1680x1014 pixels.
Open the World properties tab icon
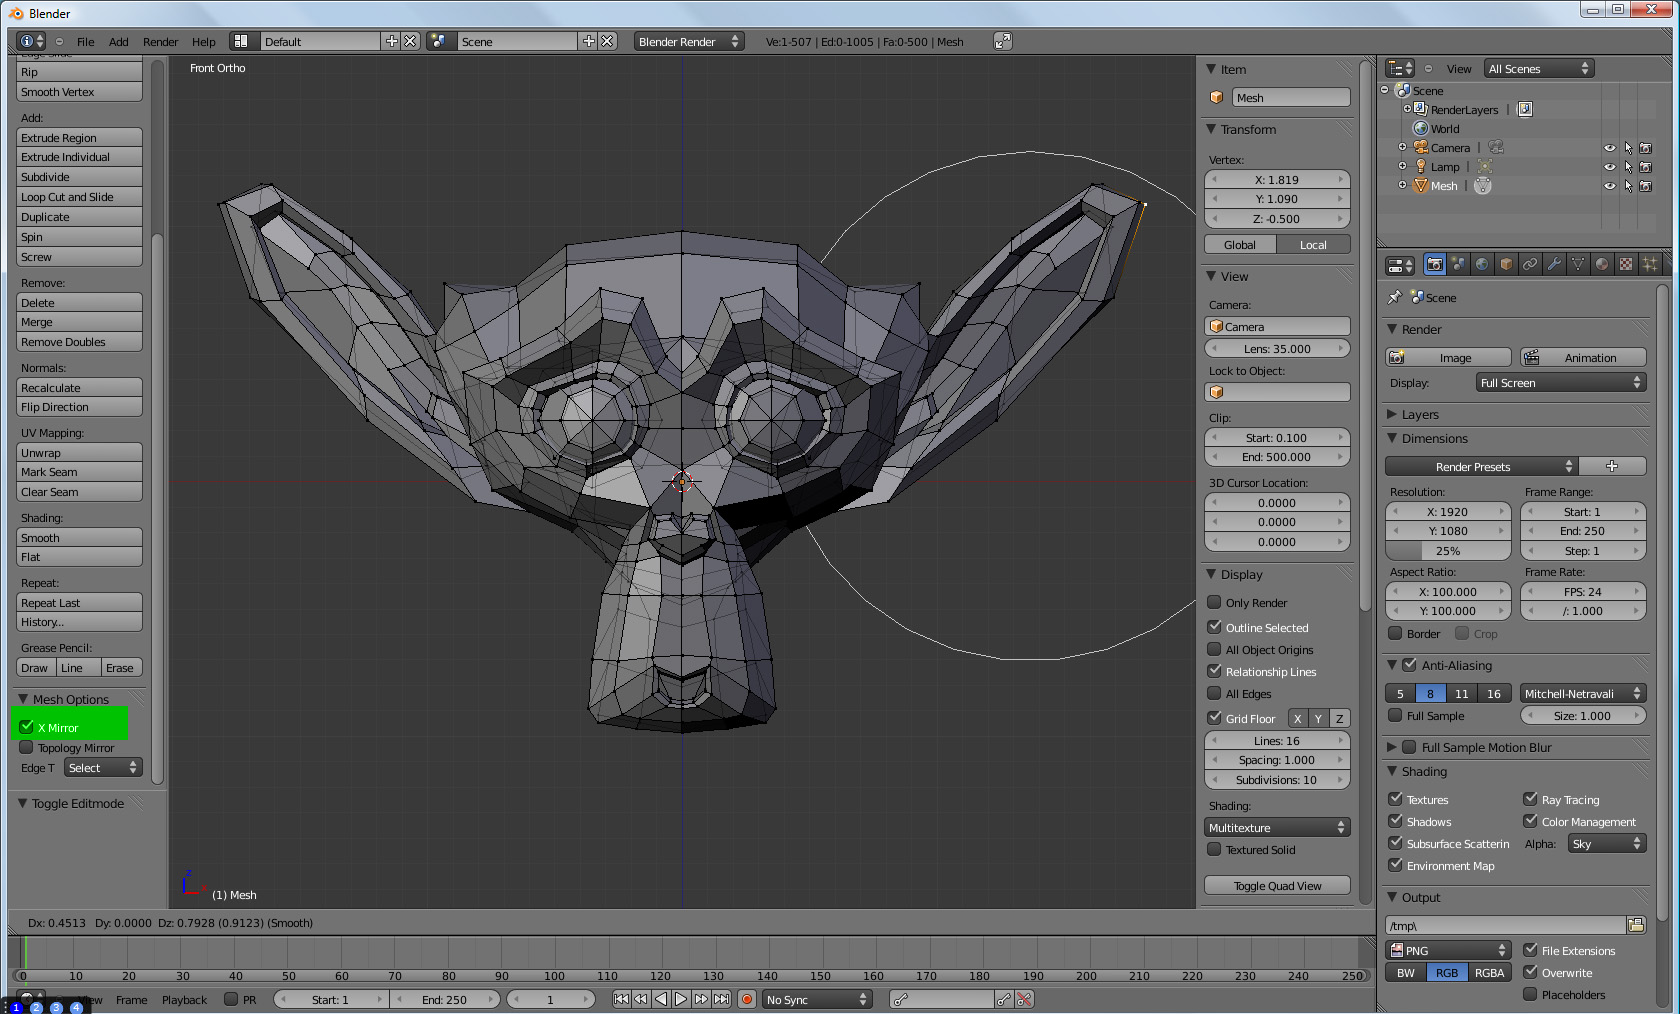click(1482, 264)
